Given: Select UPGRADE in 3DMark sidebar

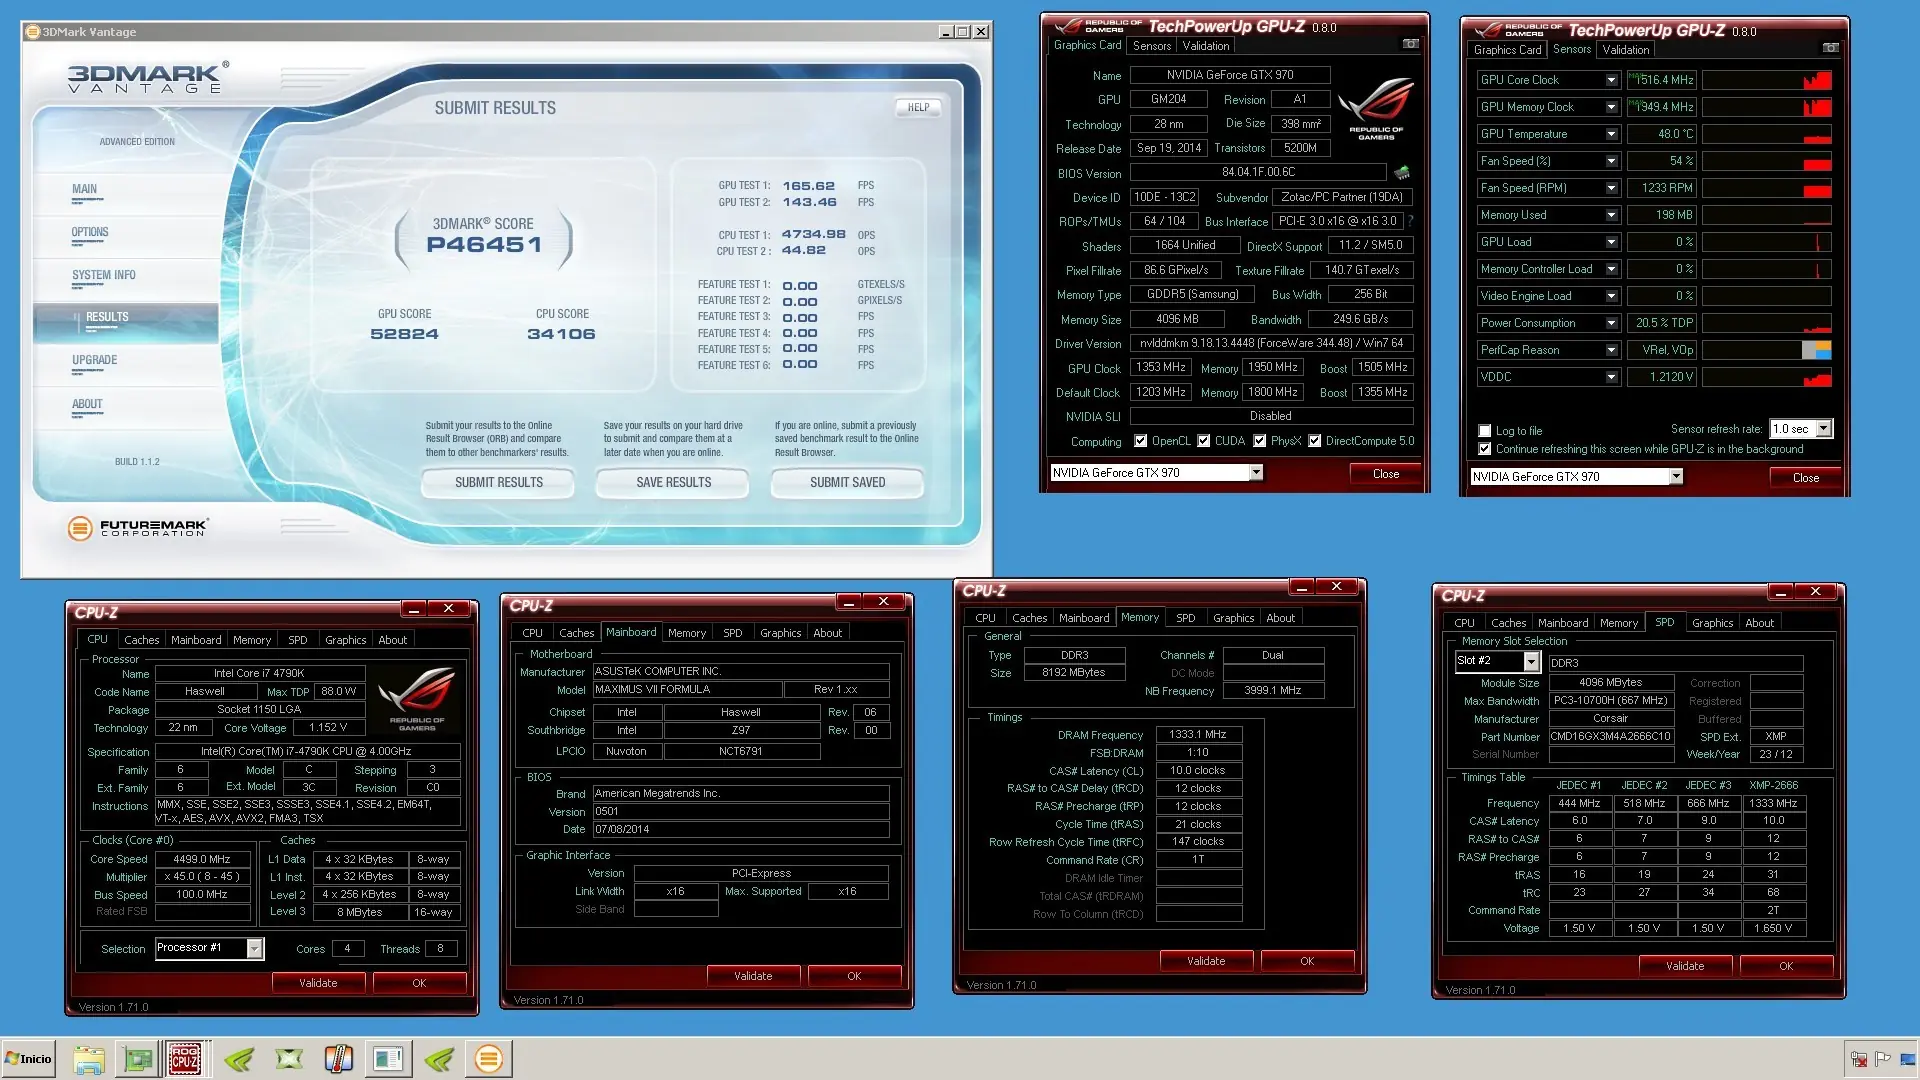Looking at the screenshot, I should [95, 360].
